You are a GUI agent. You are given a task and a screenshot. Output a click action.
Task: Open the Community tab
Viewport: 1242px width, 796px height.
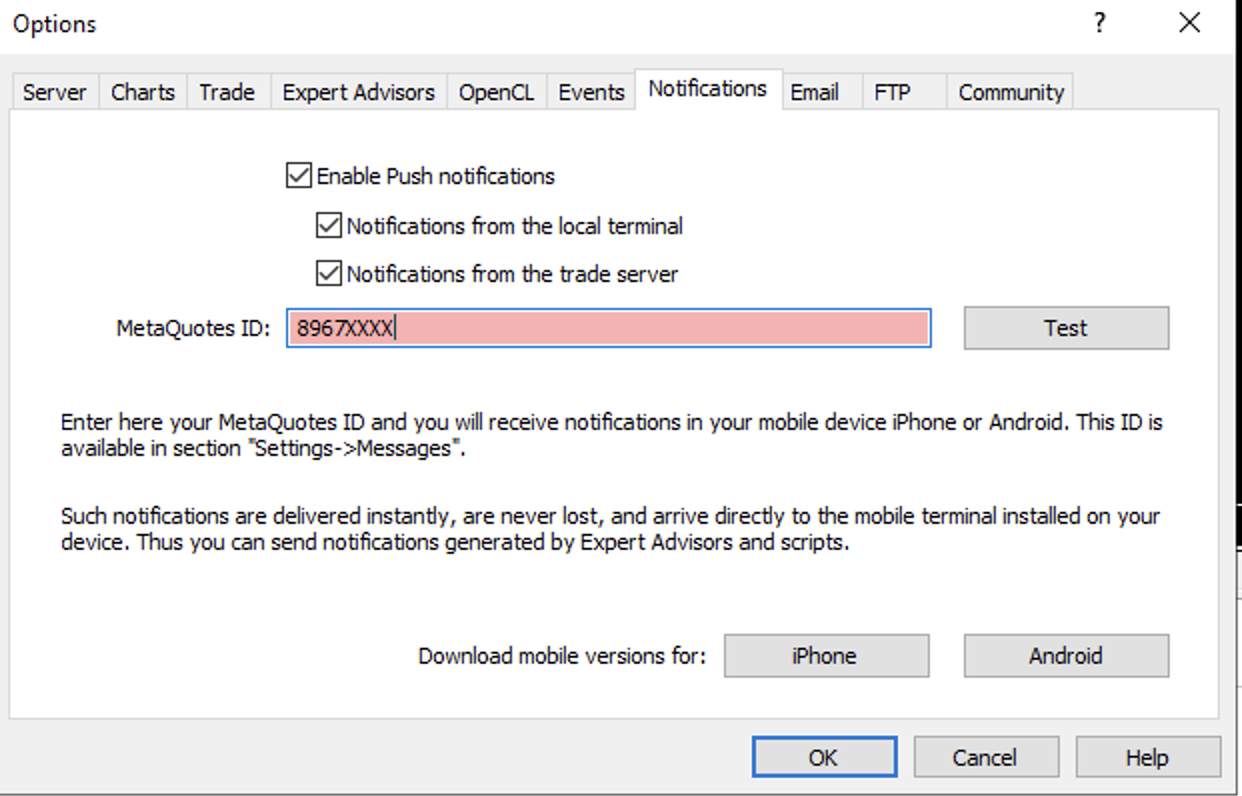coord(1010,92)
